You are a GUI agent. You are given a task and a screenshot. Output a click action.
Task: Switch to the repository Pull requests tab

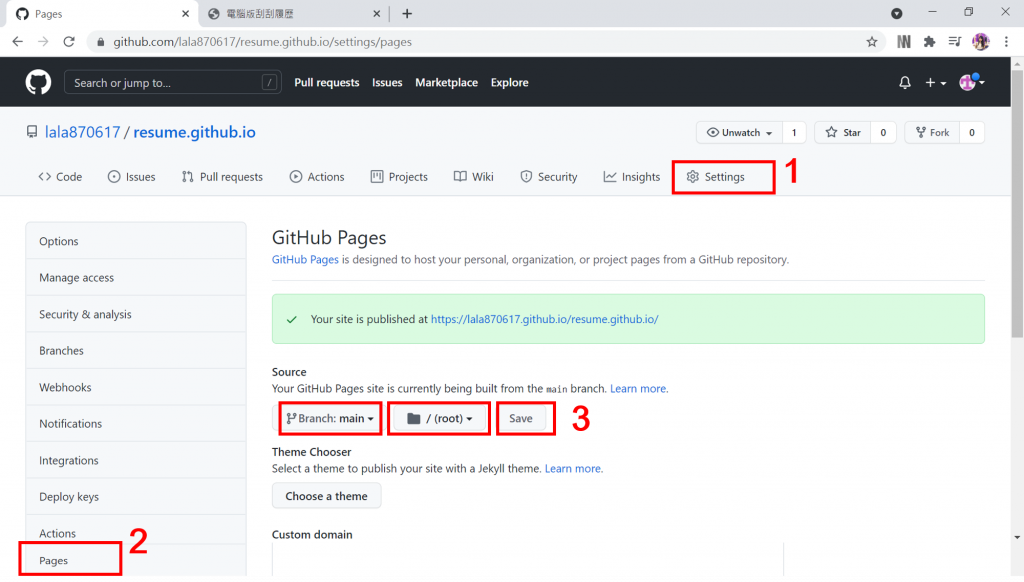point(222,177)
